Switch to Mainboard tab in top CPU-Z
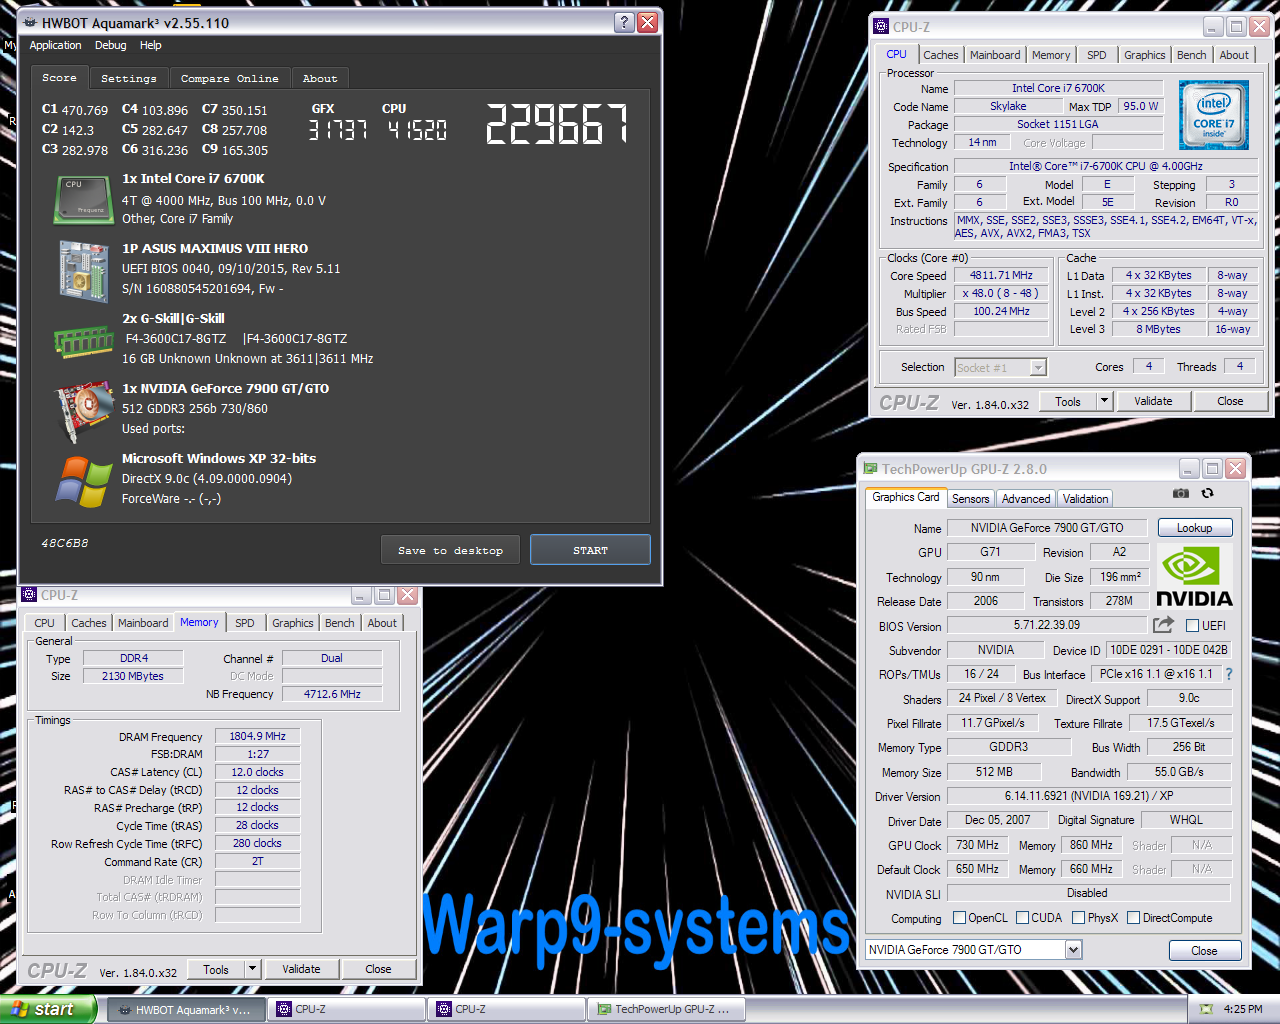The width and height of the screenshot is (1280, 1024). pos(995,55)
